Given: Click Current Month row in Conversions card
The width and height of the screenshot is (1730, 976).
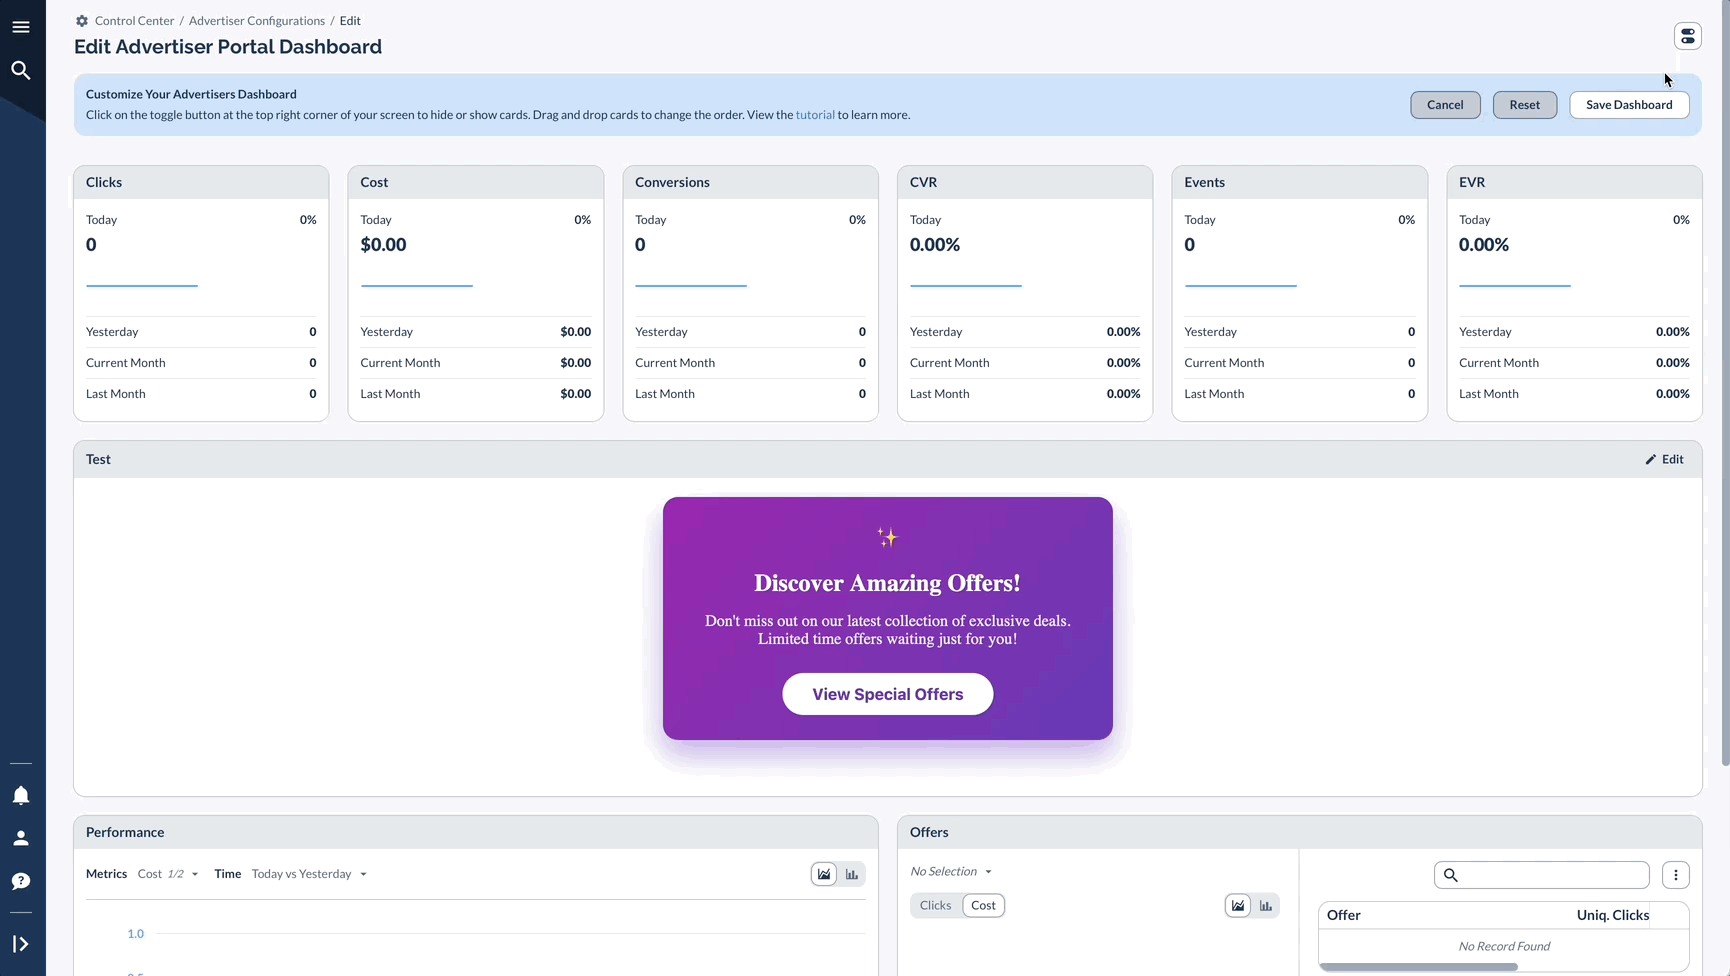Looking at the screenshot, I should click(x=750, y=363).
